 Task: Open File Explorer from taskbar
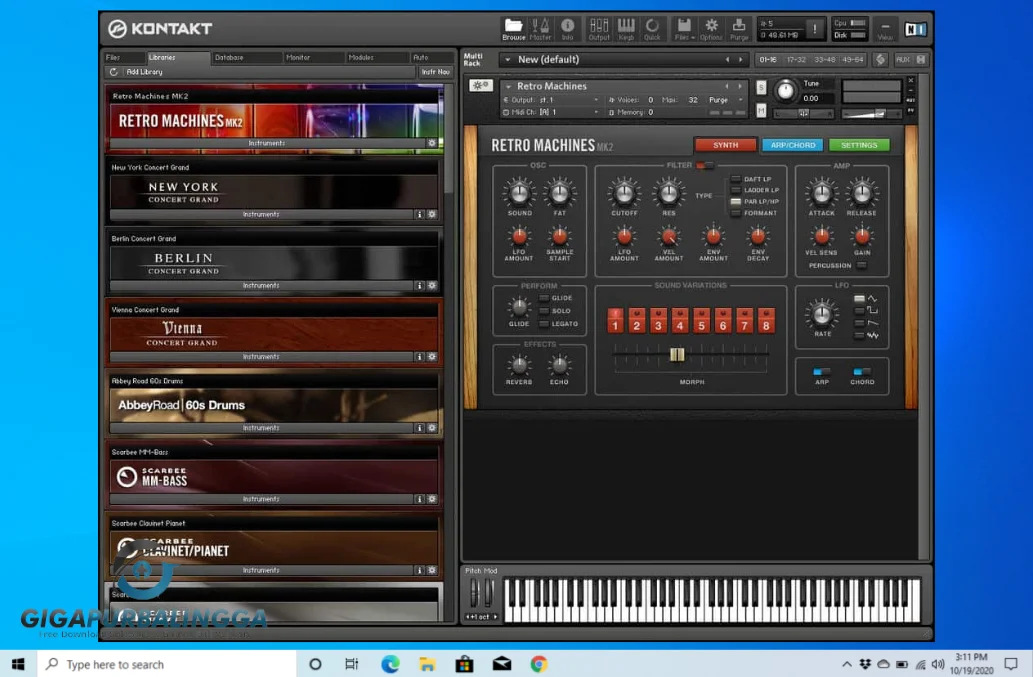(x=427, y=664)
